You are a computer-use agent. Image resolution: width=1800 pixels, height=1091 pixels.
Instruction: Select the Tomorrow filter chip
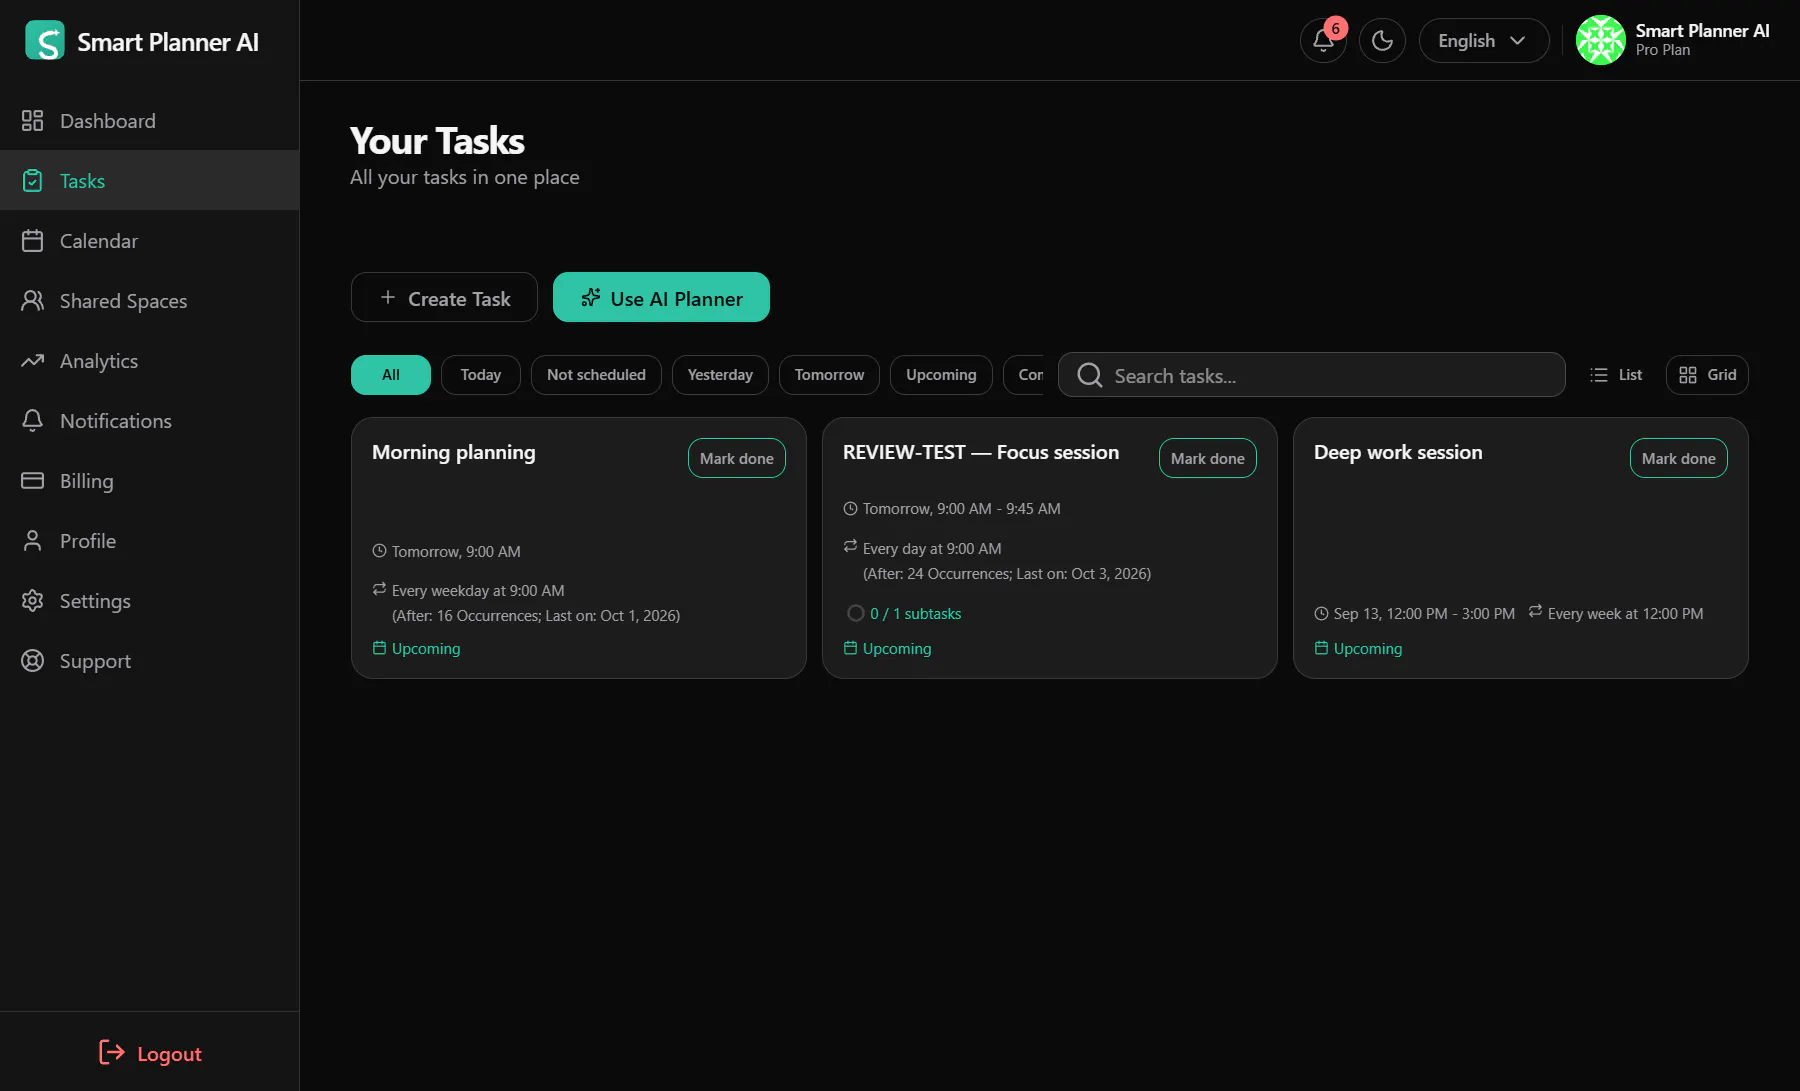829,375
